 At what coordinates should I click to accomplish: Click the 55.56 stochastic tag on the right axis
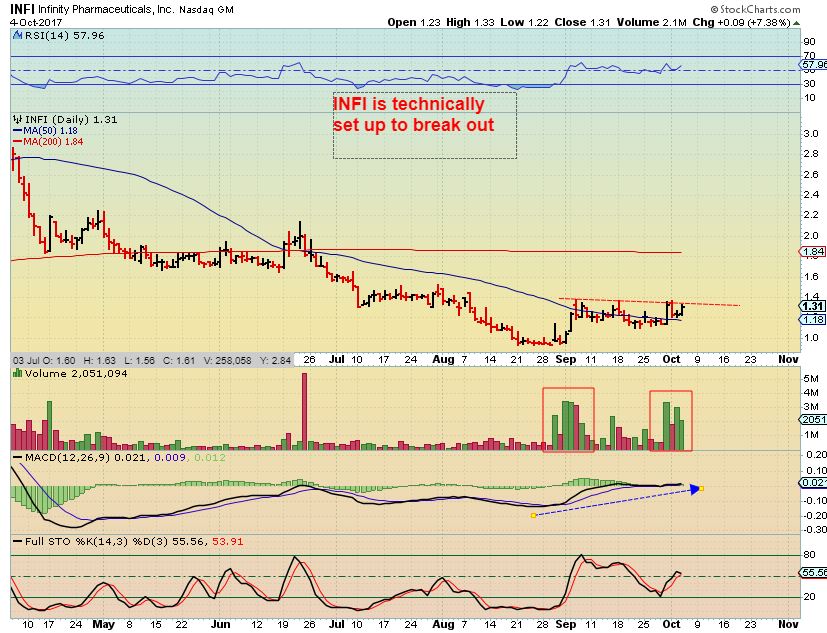click(813, 572)
